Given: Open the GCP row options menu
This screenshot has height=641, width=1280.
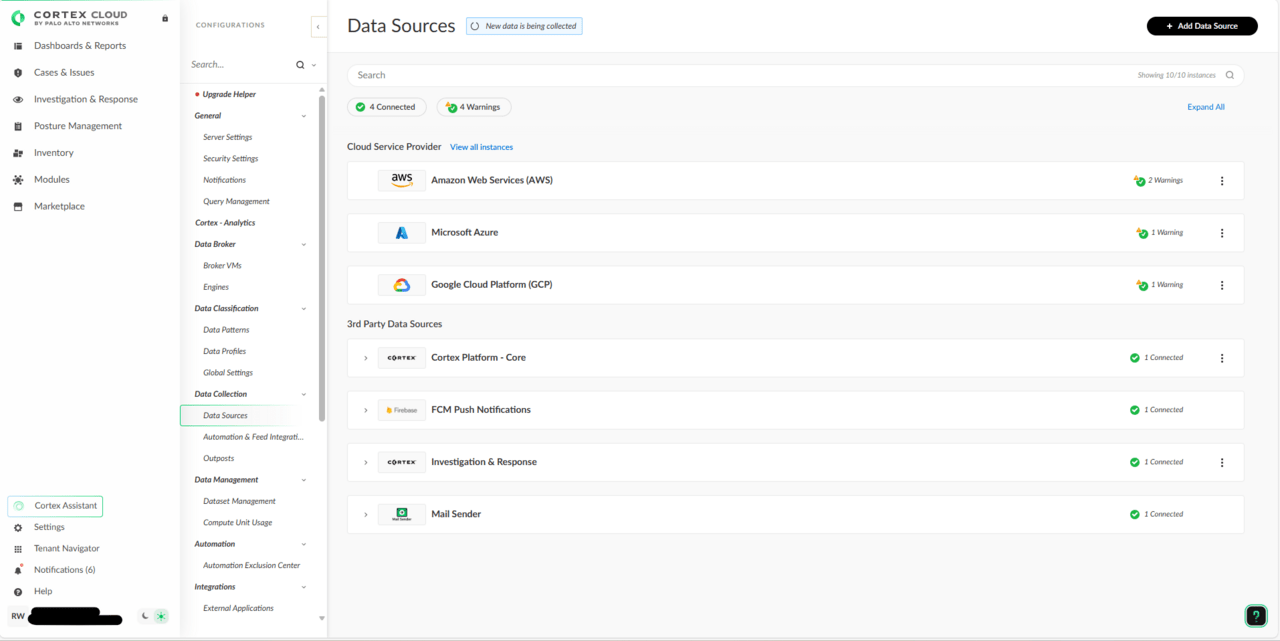Looking at the screenshot, I should (1222, 285).
